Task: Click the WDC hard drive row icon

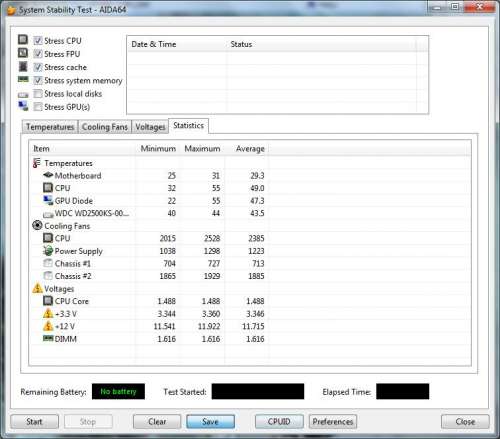Action: click(48, 214)
